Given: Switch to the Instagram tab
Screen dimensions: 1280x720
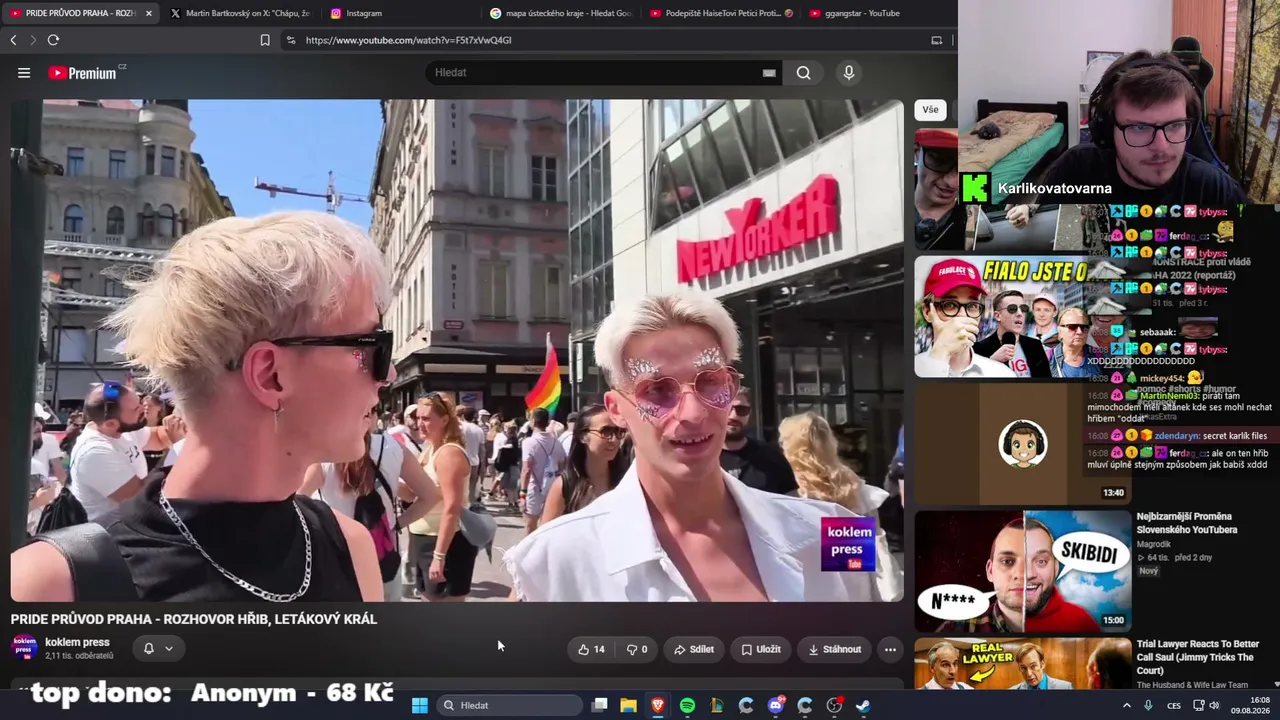Looking at the screenshot, I should point(400,13).
